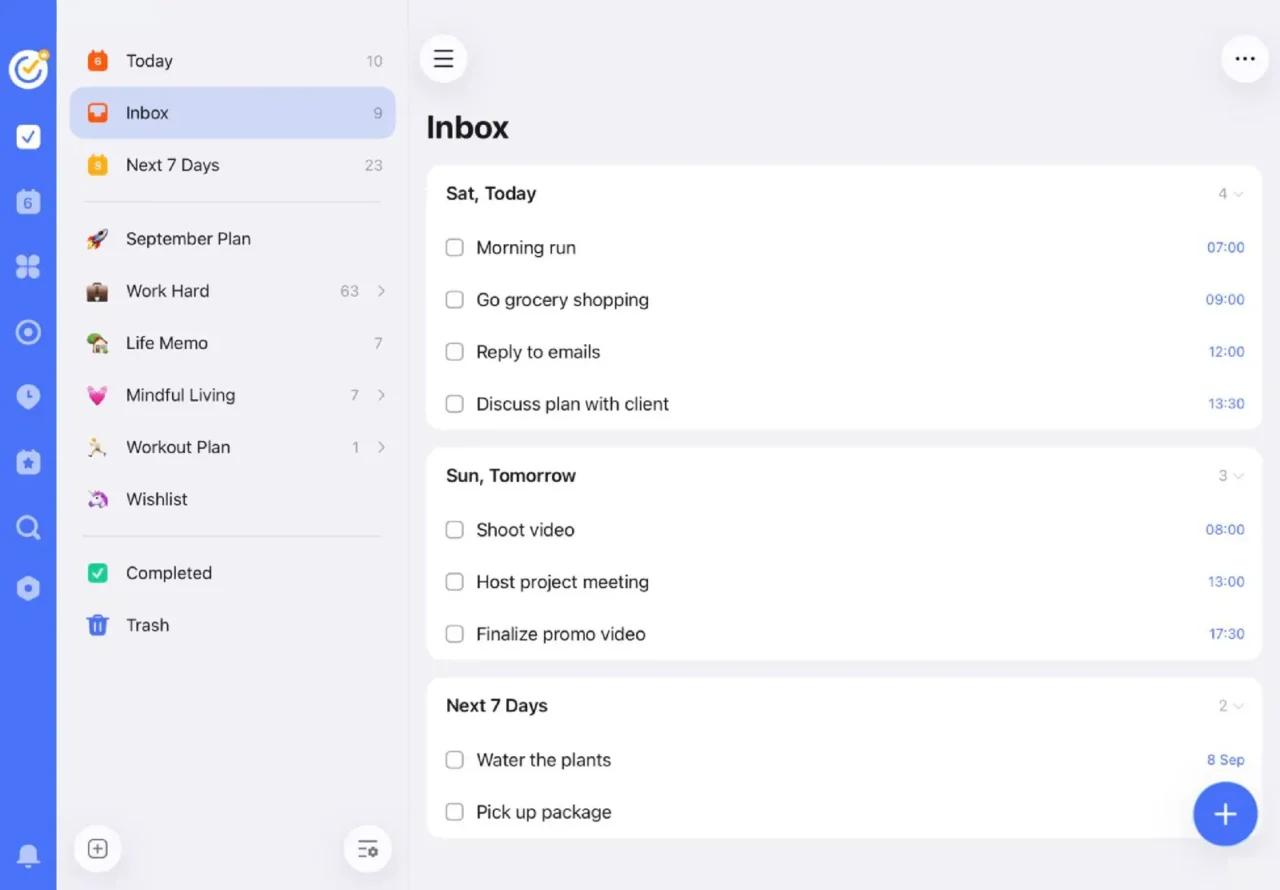Open the hexagon Settings icon

pos(28,589)
